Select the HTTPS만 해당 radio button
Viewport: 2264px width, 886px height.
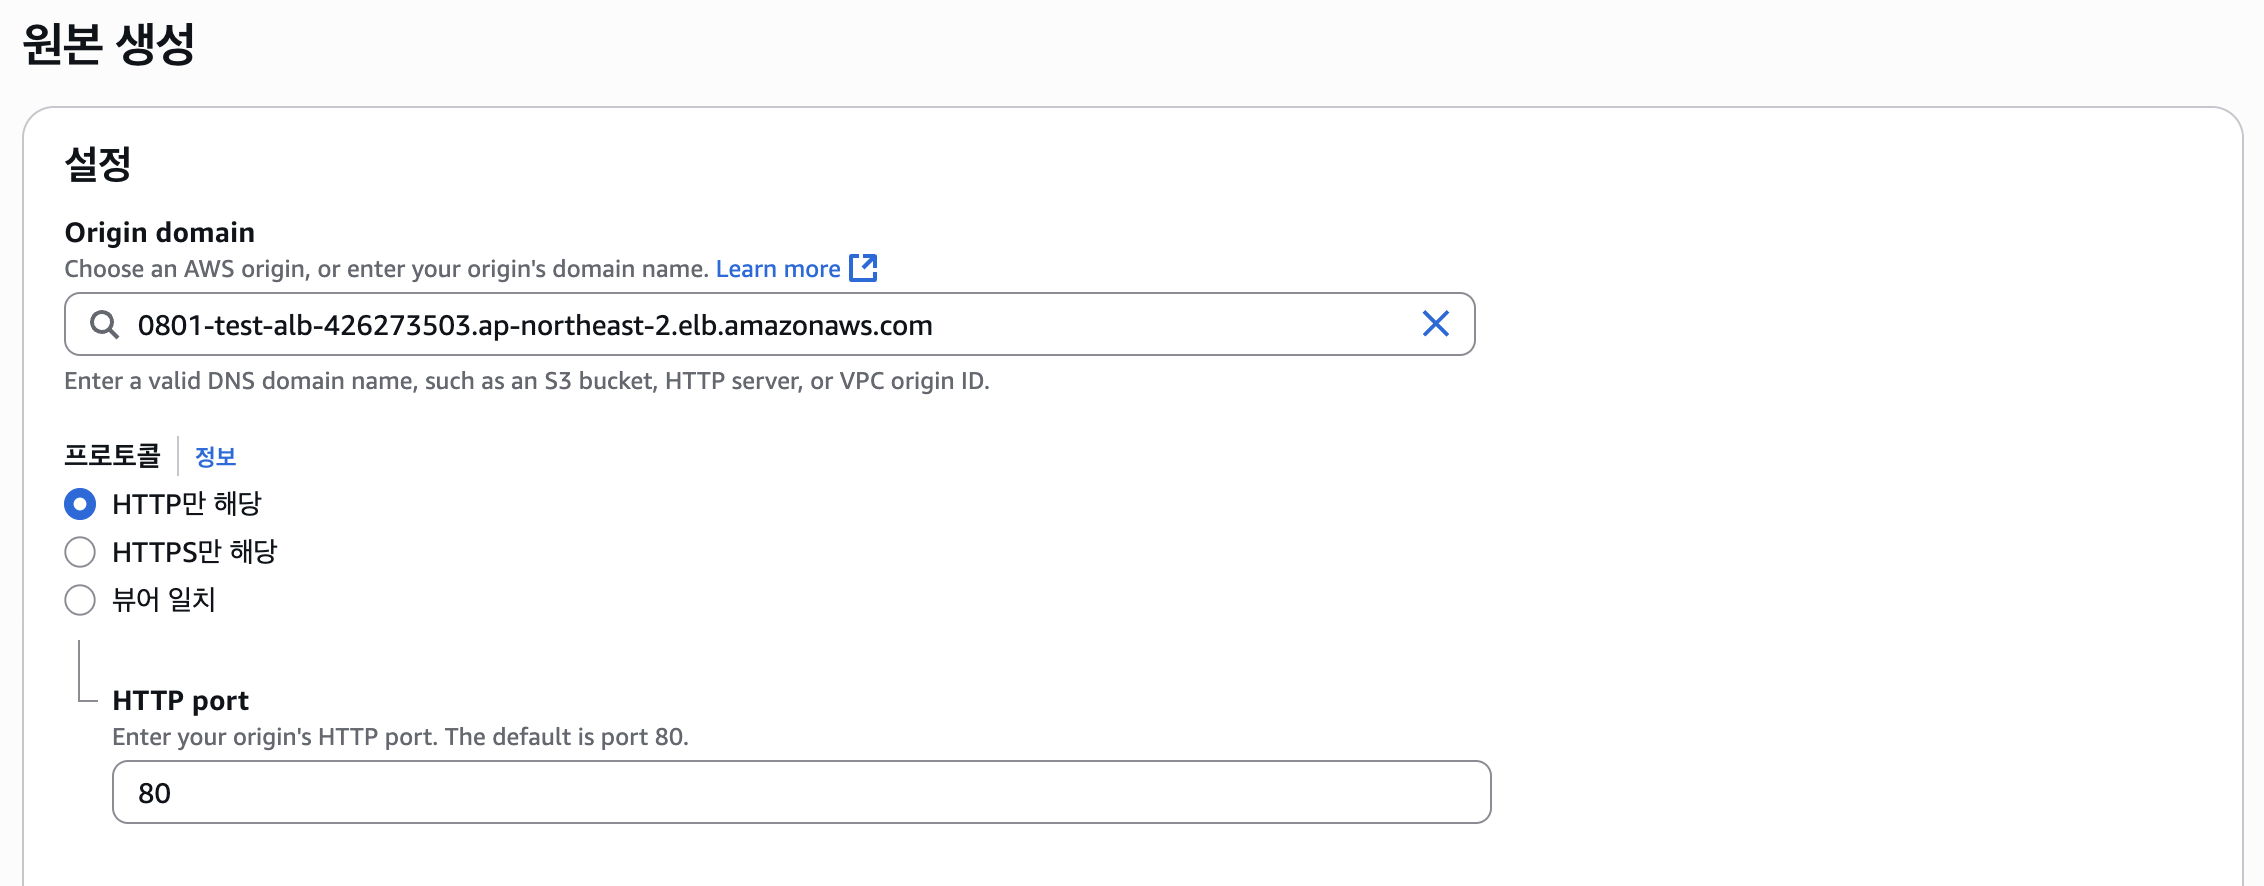click(80, 552)
